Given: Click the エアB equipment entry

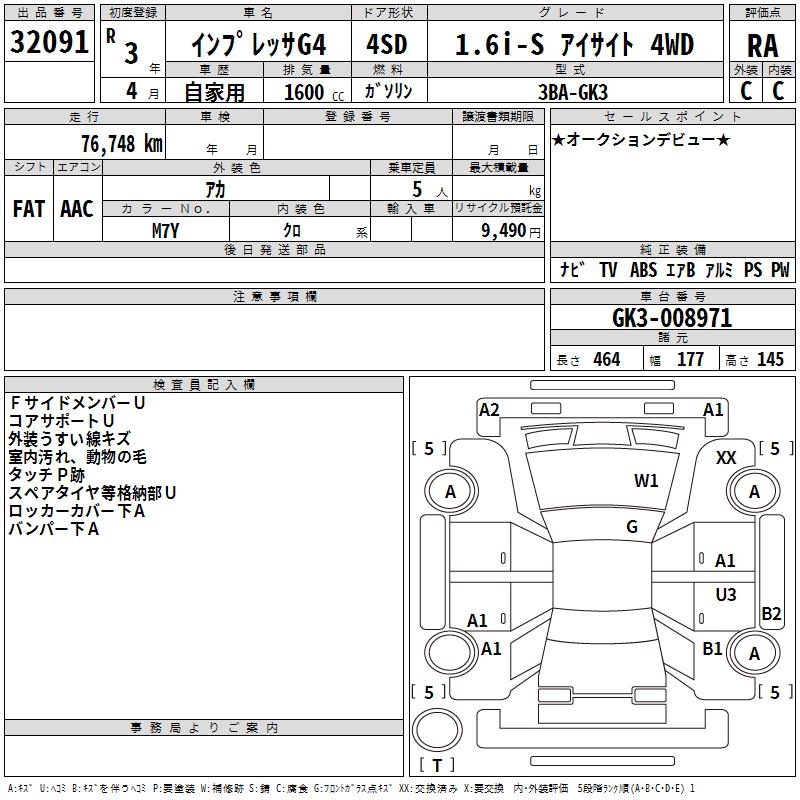Looking at the screenshot, I should [680, 269].
